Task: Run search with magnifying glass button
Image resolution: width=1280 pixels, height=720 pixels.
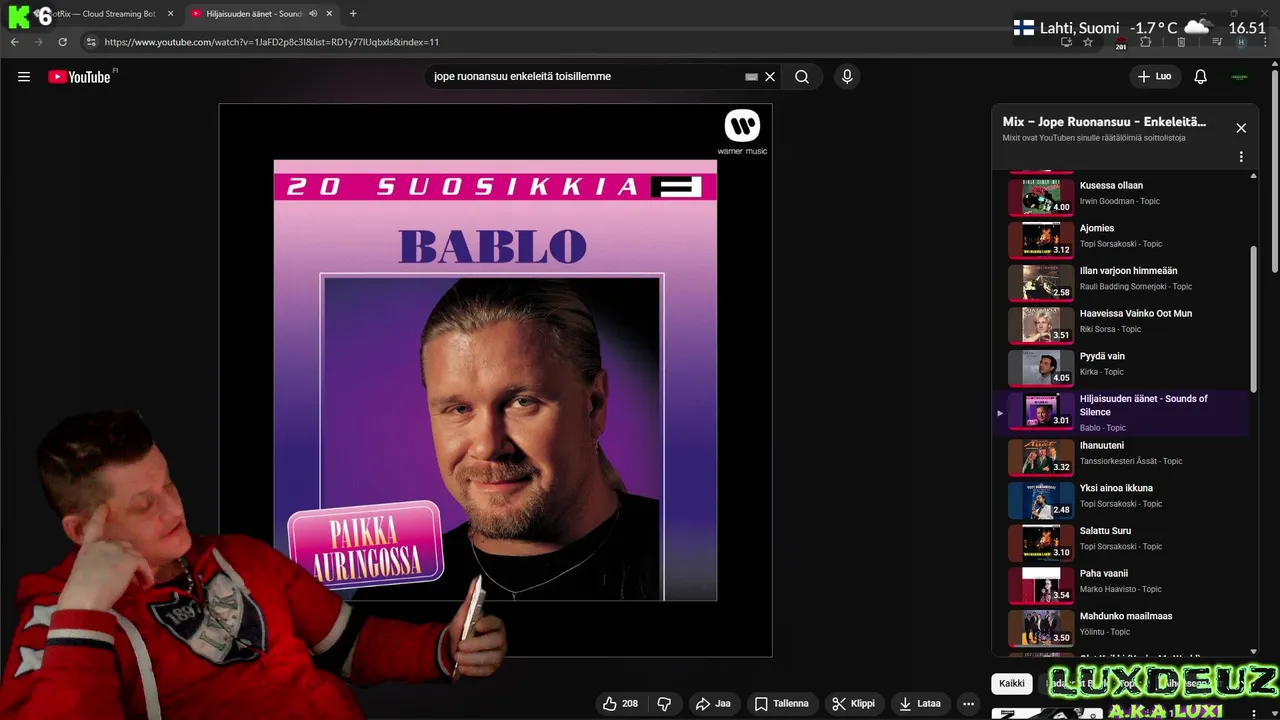Action: coord(802,77)
